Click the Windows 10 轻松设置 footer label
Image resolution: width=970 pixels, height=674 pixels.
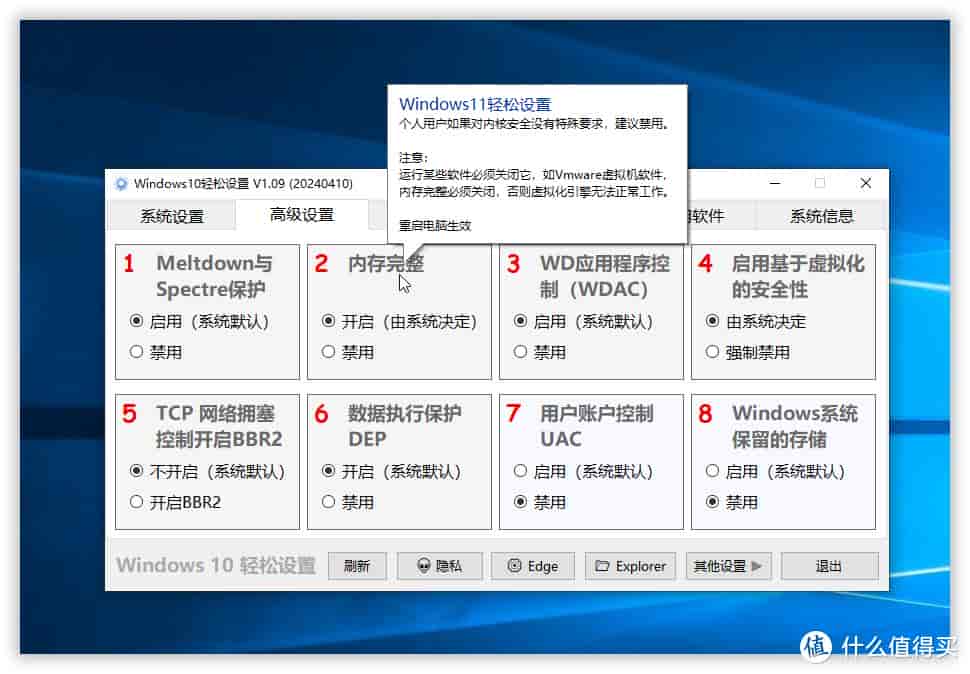(216, 565)
